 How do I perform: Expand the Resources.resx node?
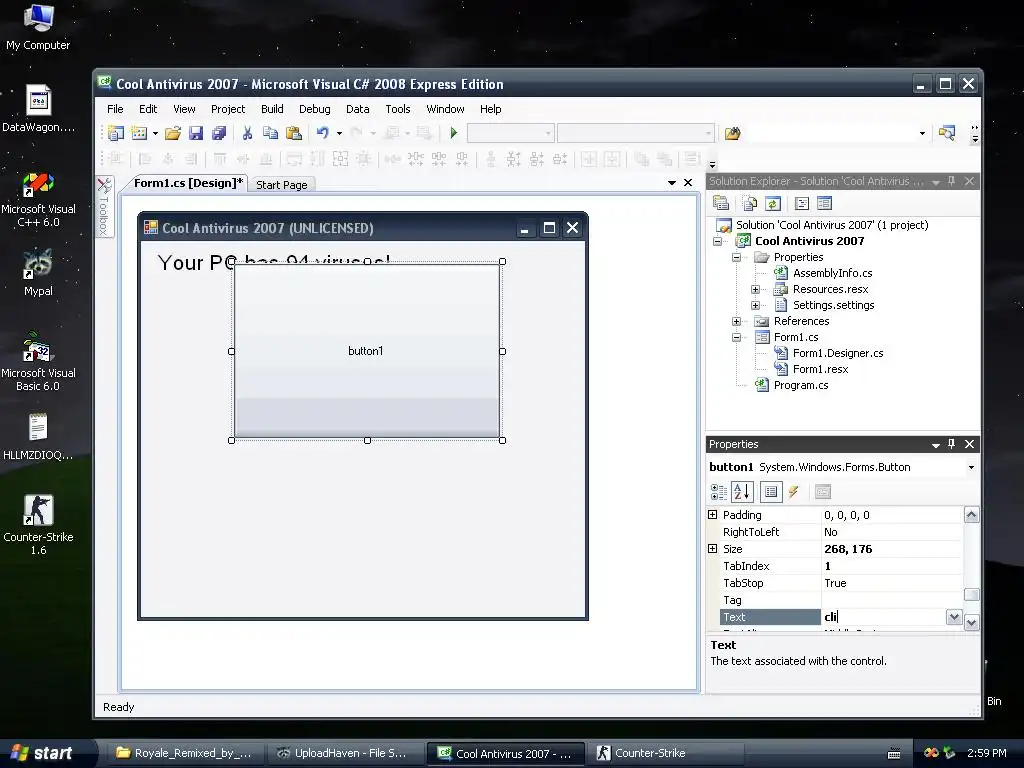(x=755, y=289)
